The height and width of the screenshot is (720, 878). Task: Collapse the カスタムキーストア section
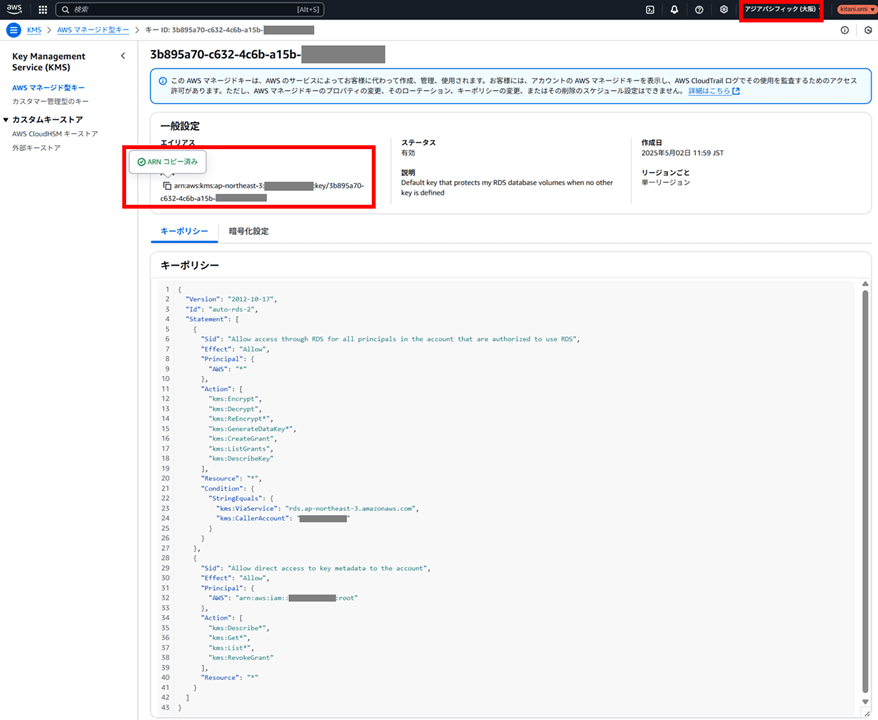(6, 120)
